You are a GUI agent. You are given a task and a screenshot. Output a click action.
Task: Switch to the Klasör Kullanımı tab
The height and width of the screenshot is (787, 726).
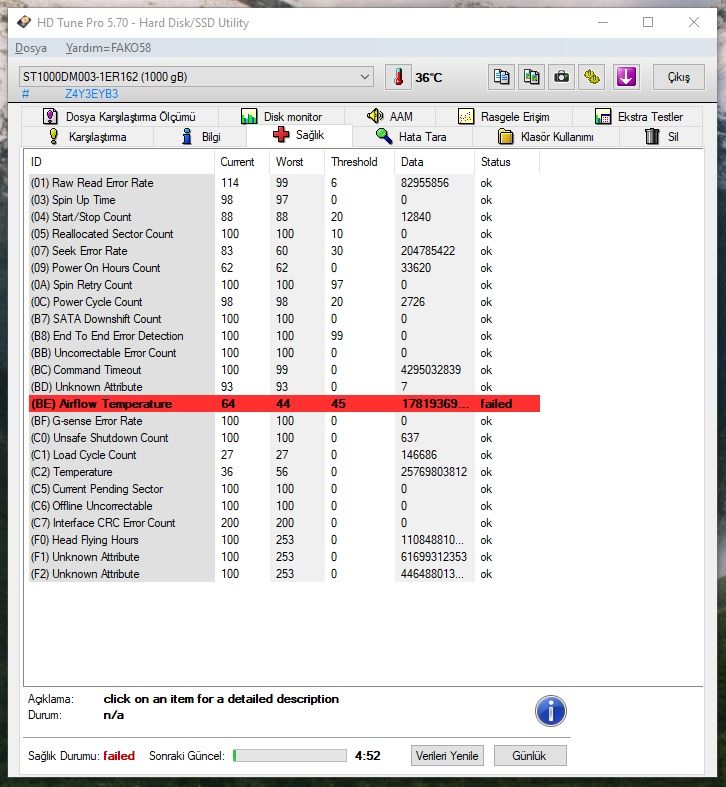click(x=546, y=137)
